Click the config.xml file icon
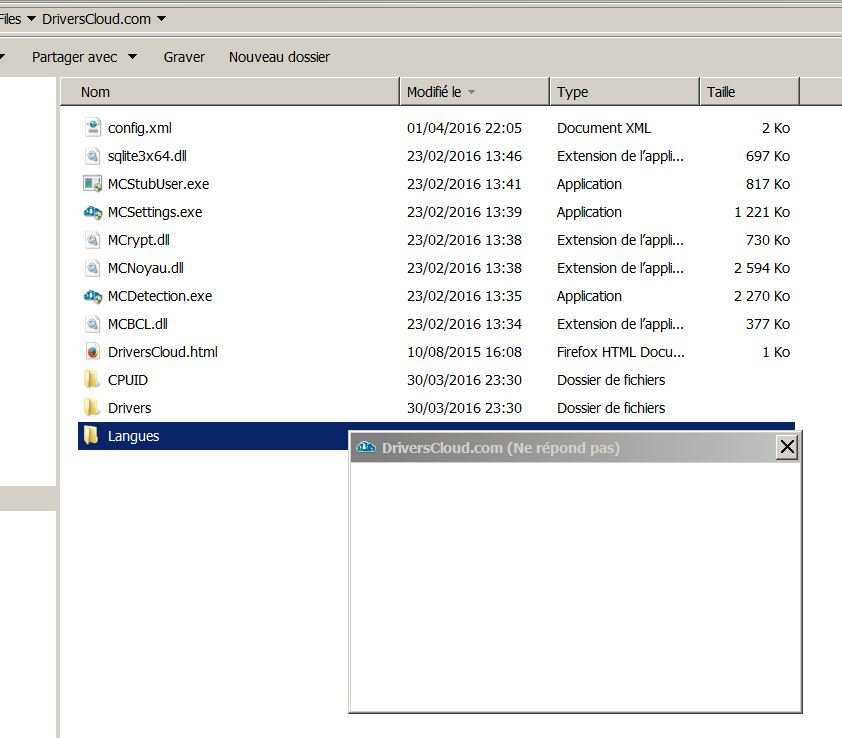The height and width of the screenshot is (738, 842). click(92, 128)
